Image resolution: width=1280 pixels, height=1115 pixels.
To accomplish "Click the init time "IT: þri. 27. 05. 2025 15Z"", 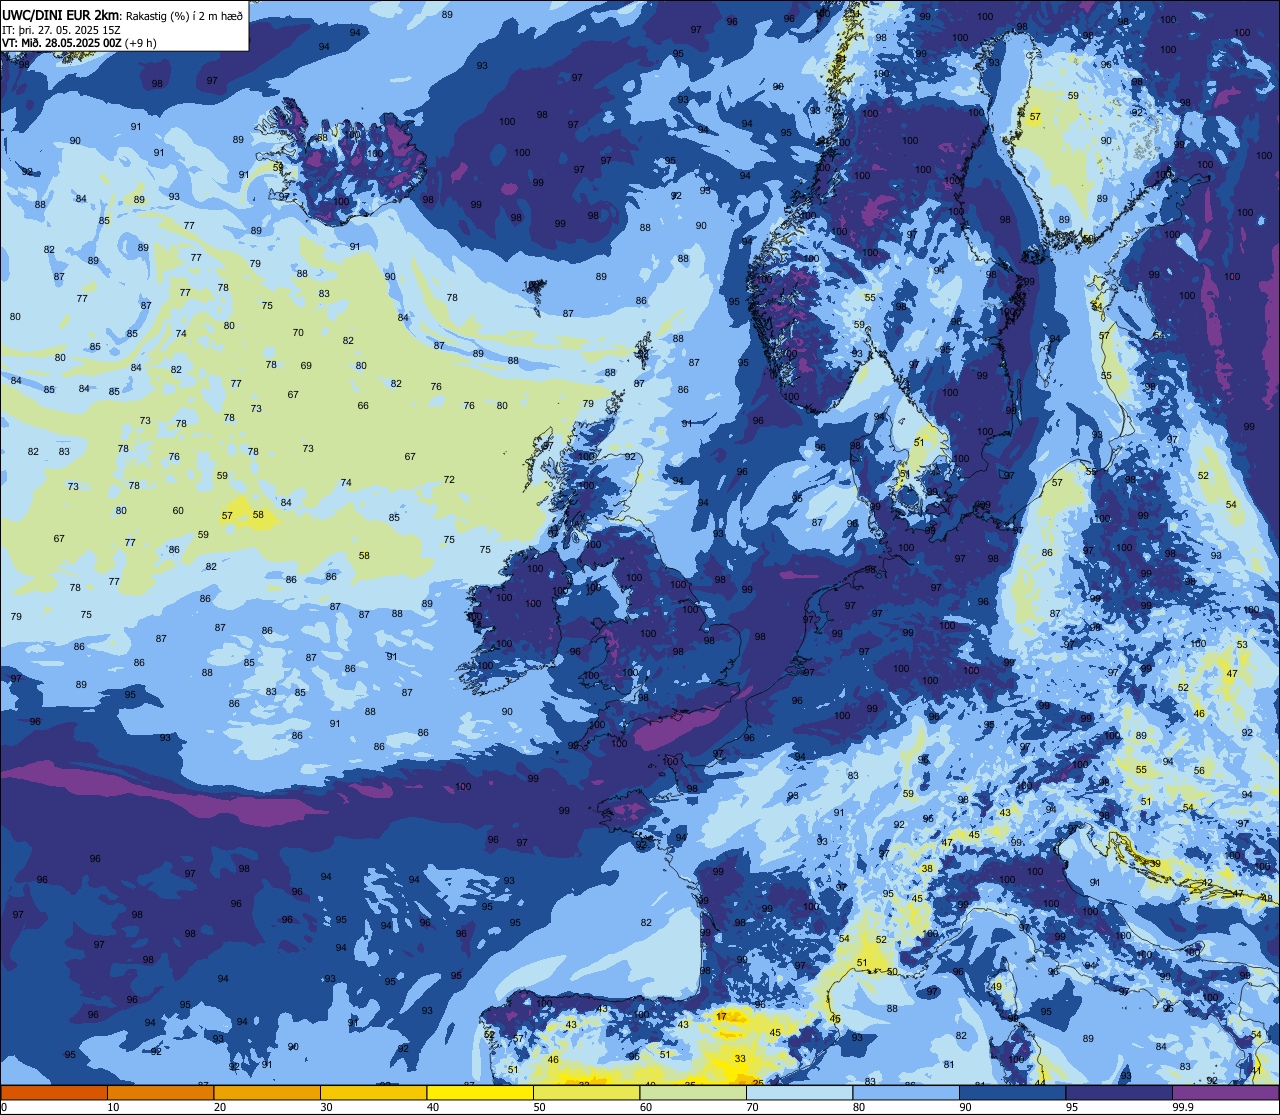I will (x=61, y=29).
